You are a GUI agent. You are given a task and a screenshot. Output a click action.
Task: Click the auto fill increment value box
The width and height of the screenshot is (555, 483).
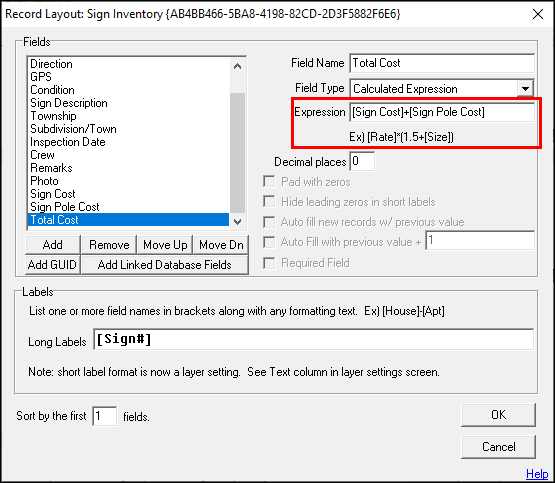[480, 241]
